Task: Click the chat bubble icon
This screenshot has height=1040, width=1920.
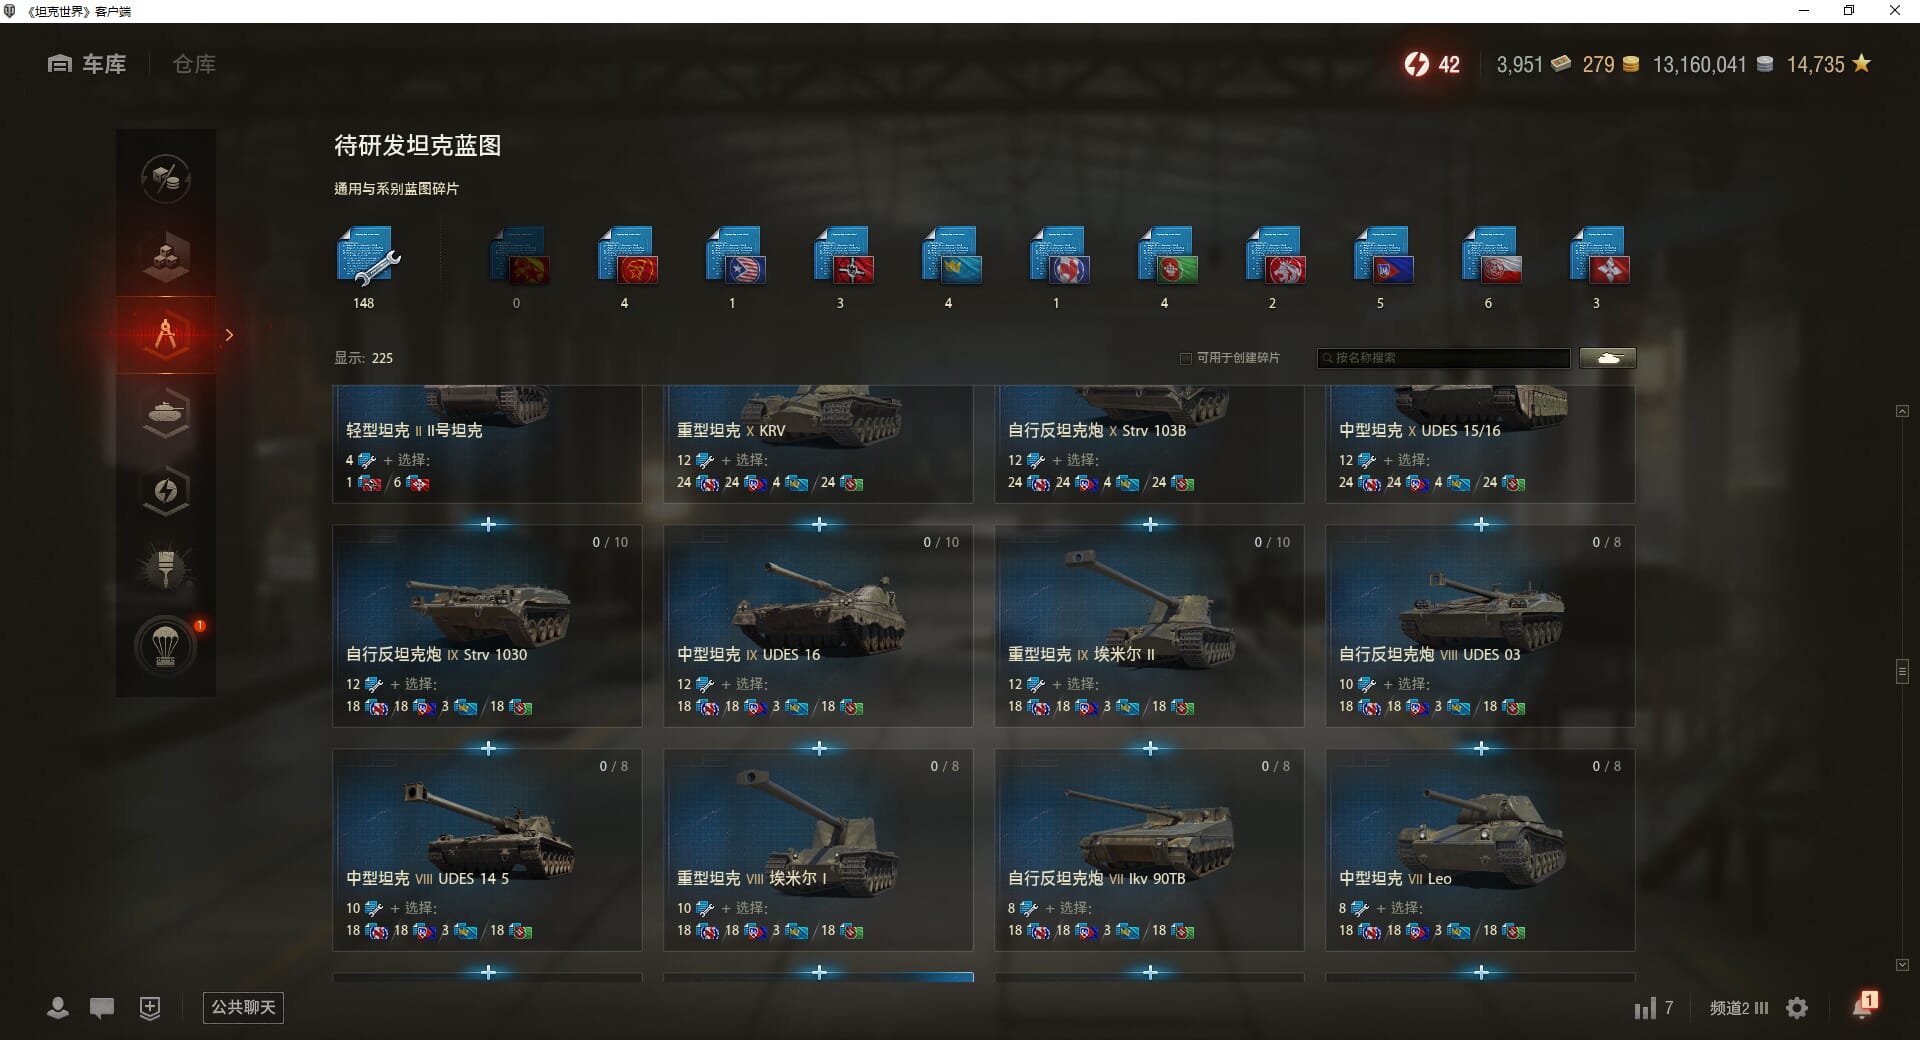Action: (x=102, y=1008)
